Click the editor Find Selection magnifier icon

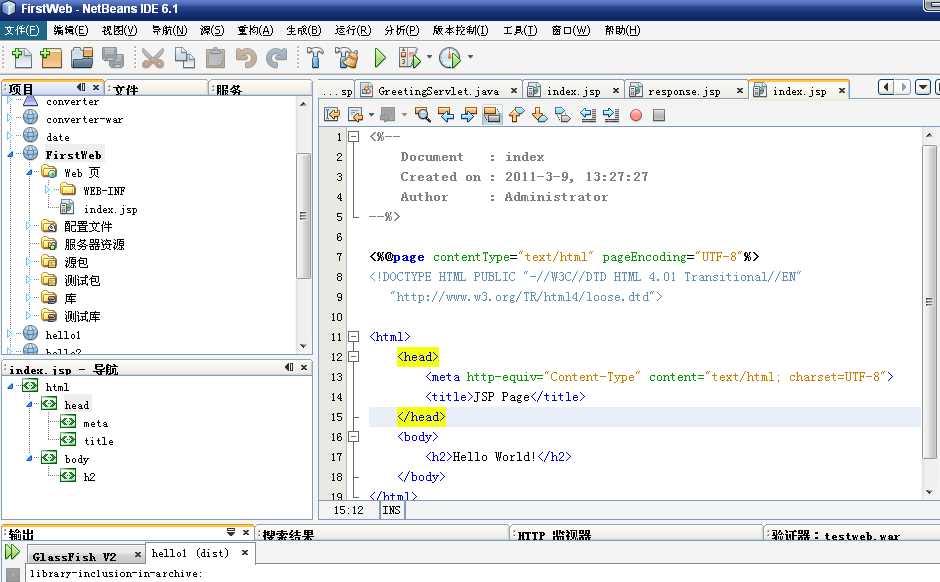click(423, 114)
